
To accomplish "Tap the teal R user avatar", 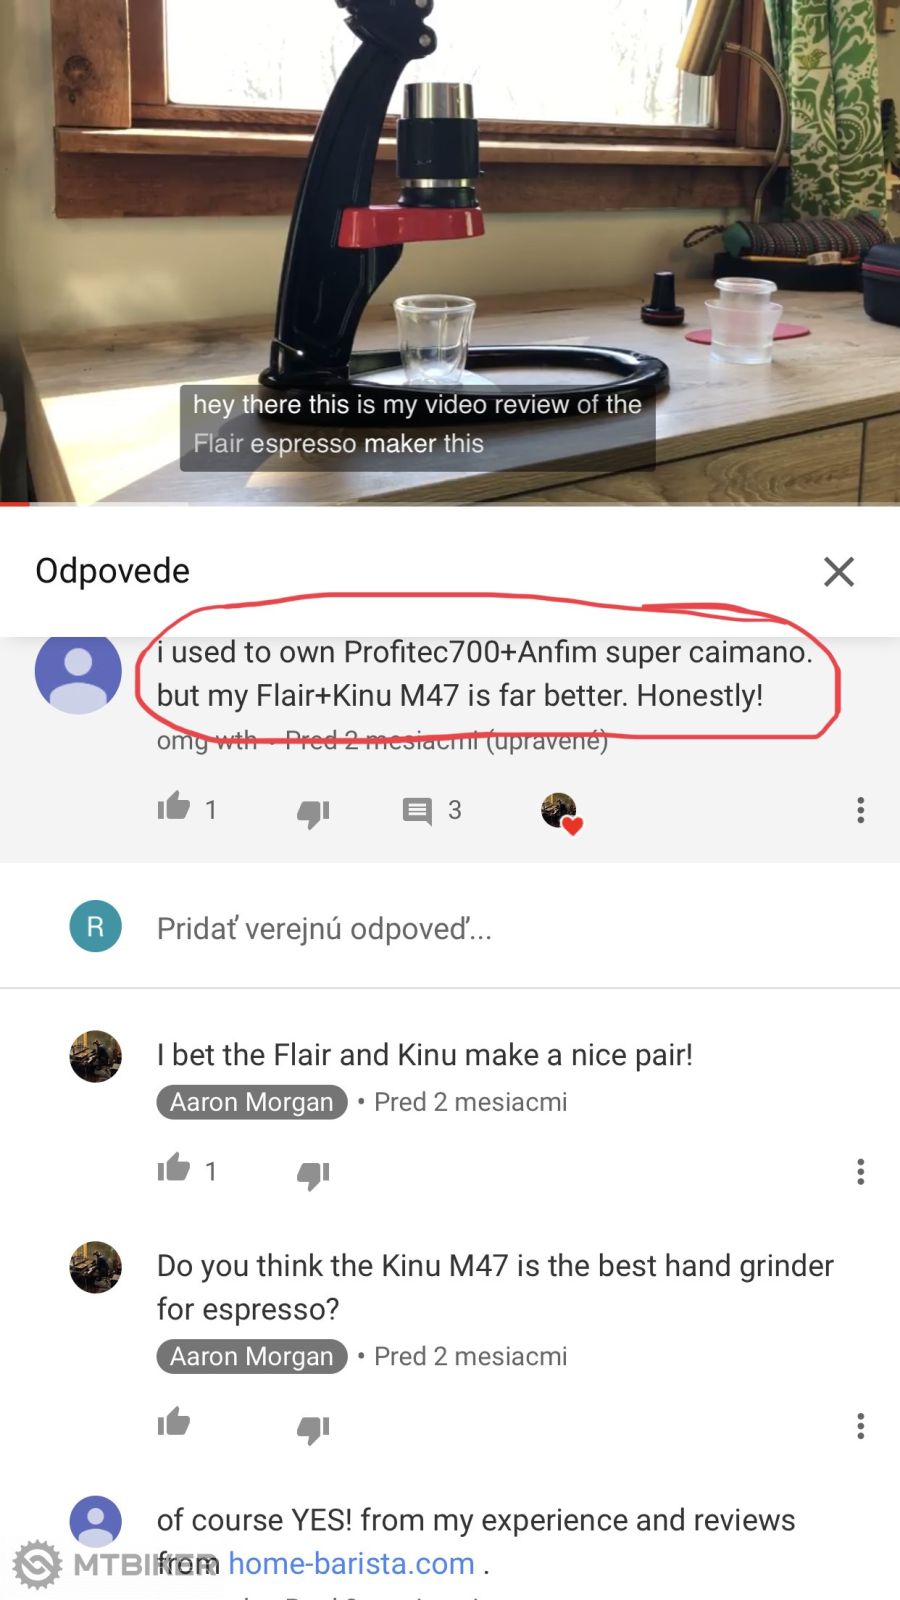I will point(95,927).
